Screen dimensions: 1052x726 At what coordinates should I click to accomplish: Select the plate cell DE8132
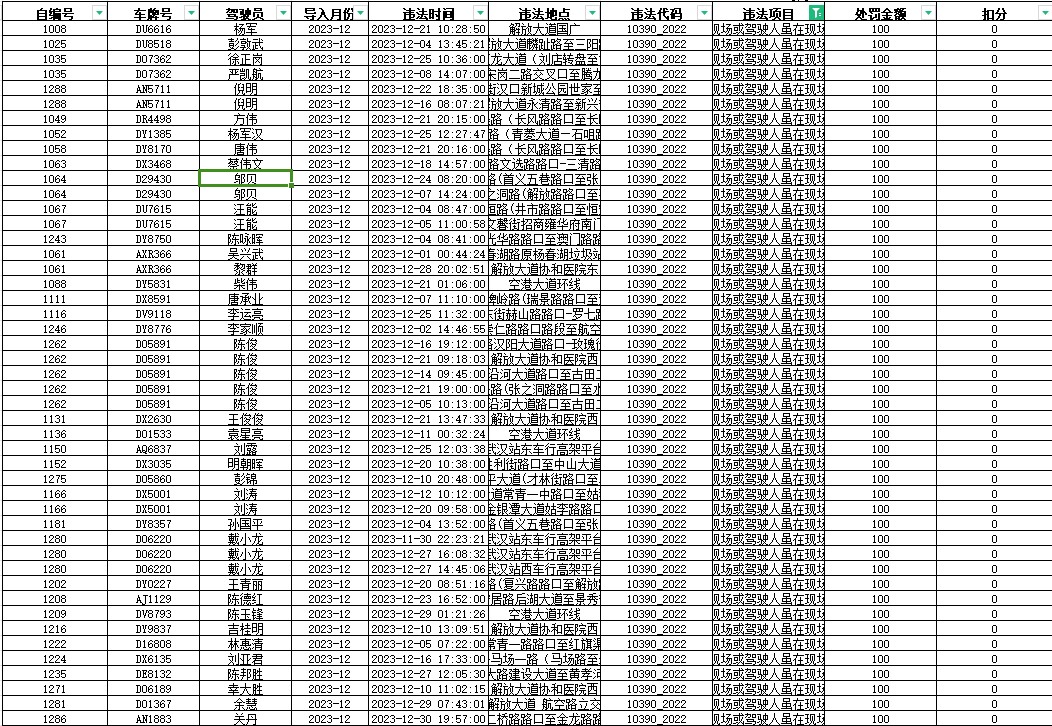point(153,674)
